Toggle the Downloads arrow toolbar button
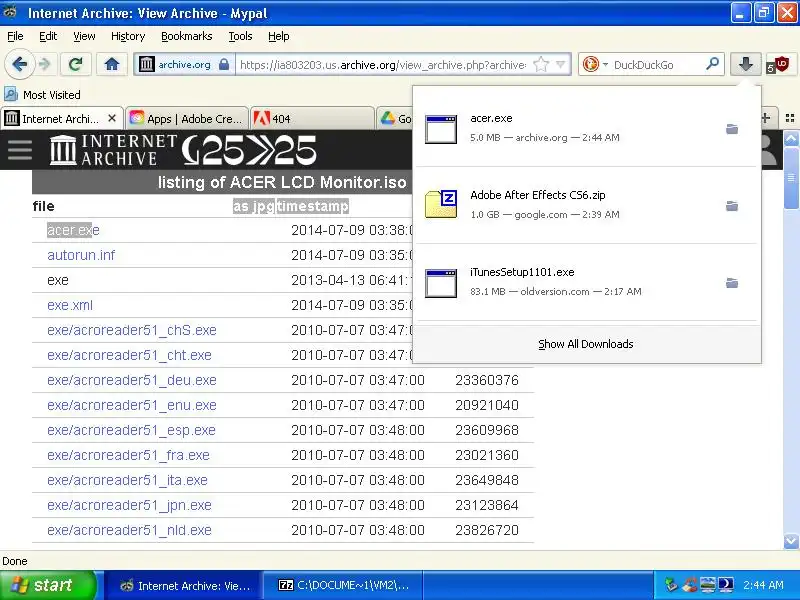 pos(745,64)
